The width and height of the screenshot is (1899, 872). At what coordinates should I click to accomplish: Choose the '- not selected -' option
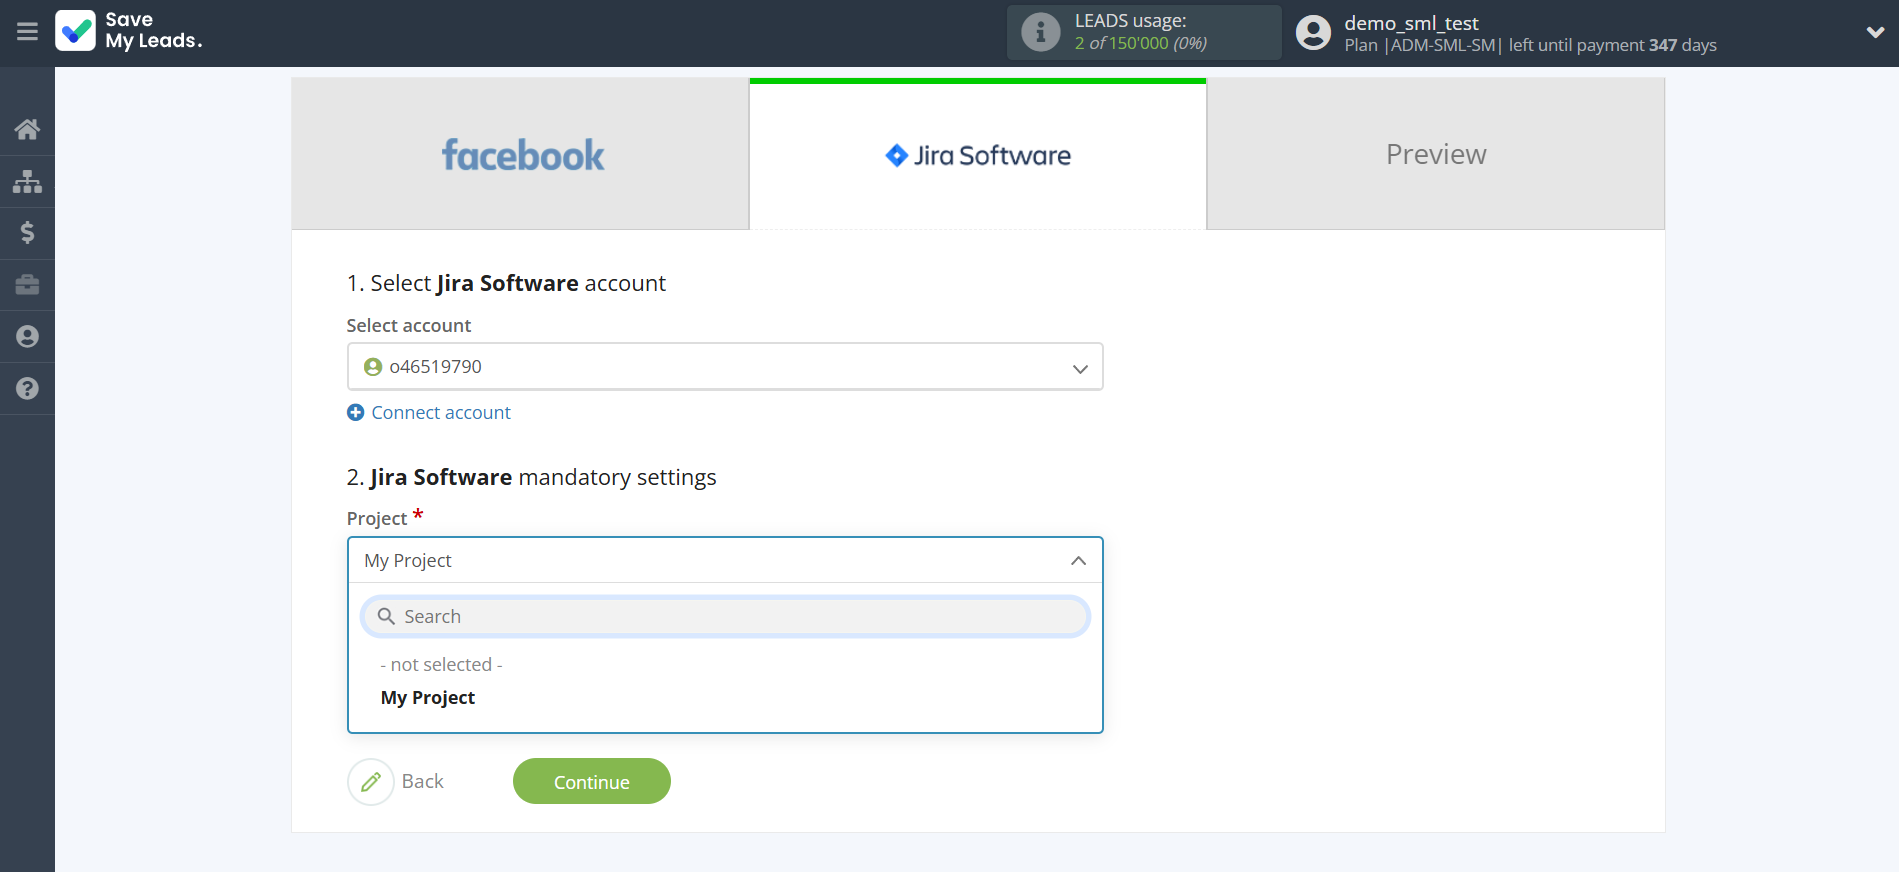tap(441, 665)
